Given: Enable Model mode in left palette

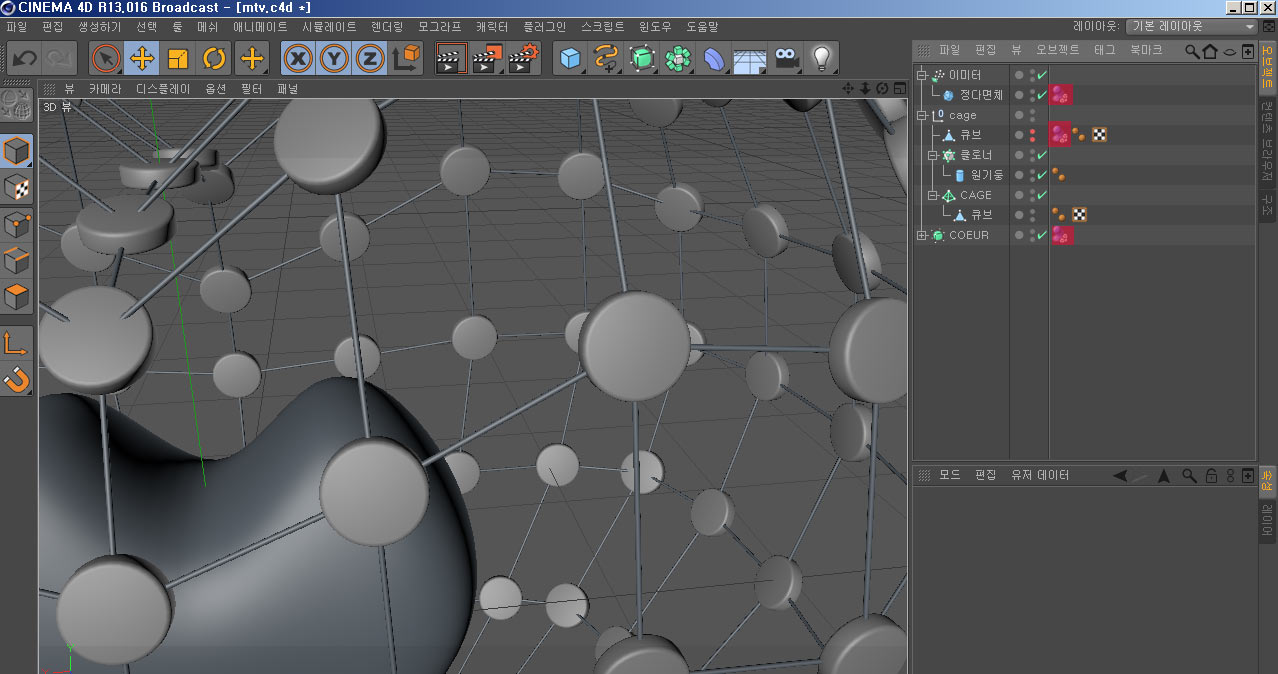Looking at the screenshot, I should coord(17,151).
